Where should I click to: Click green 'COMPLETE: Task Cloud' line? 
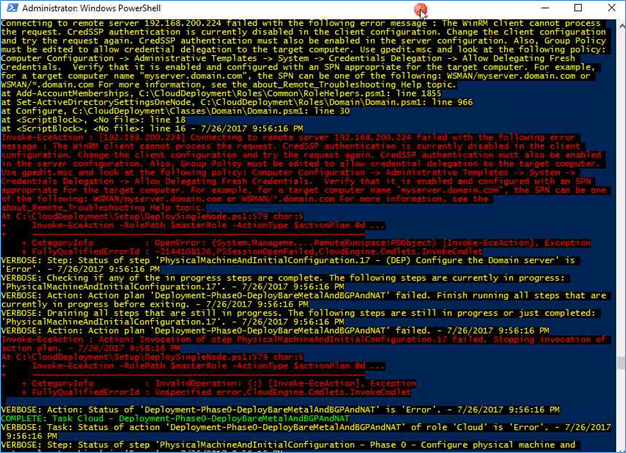175,418
